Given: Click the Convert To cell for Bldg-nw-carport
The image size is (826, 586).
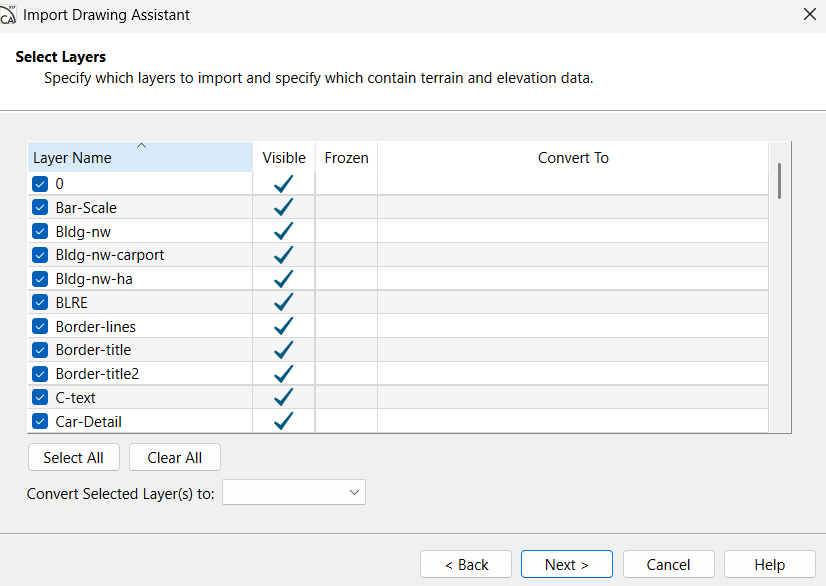Looking at the screenshot, I should click(x=572, y=255).
